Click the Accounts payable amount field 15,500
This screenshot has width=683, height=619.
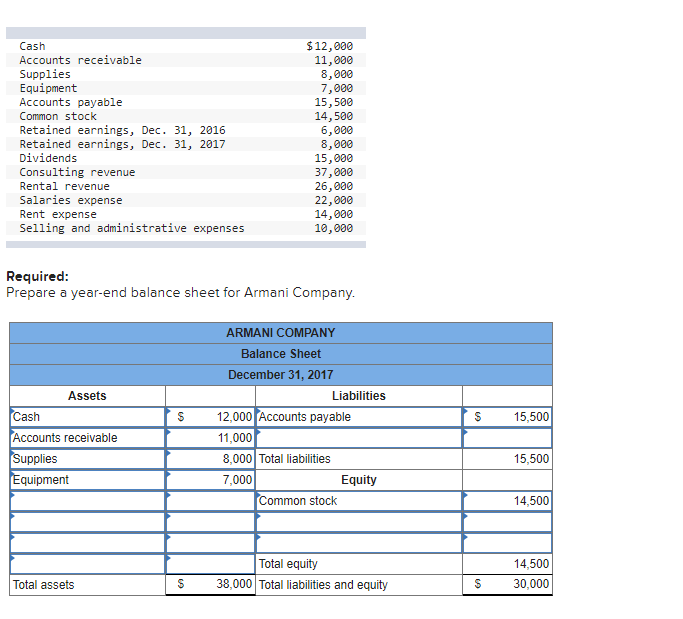[507, 417]
